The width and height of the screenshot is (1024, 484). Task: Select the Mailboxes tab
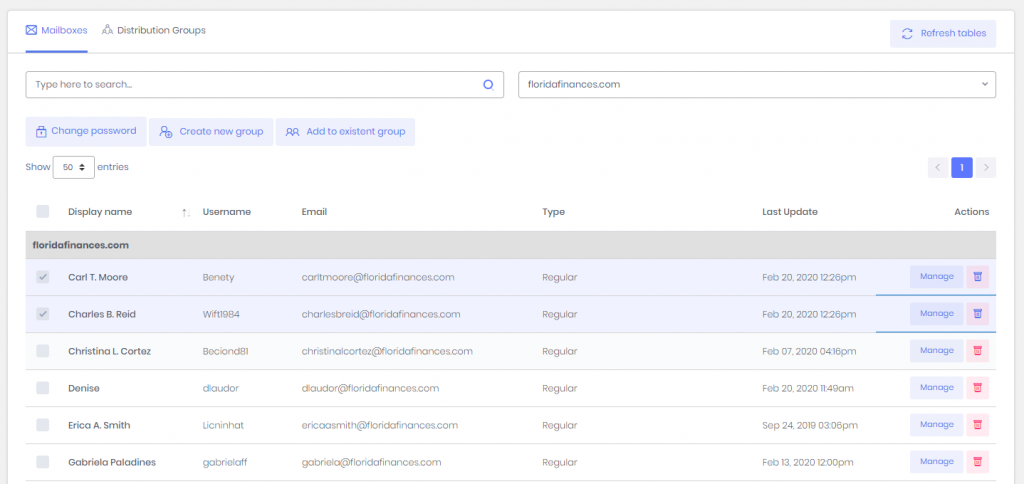57,31
